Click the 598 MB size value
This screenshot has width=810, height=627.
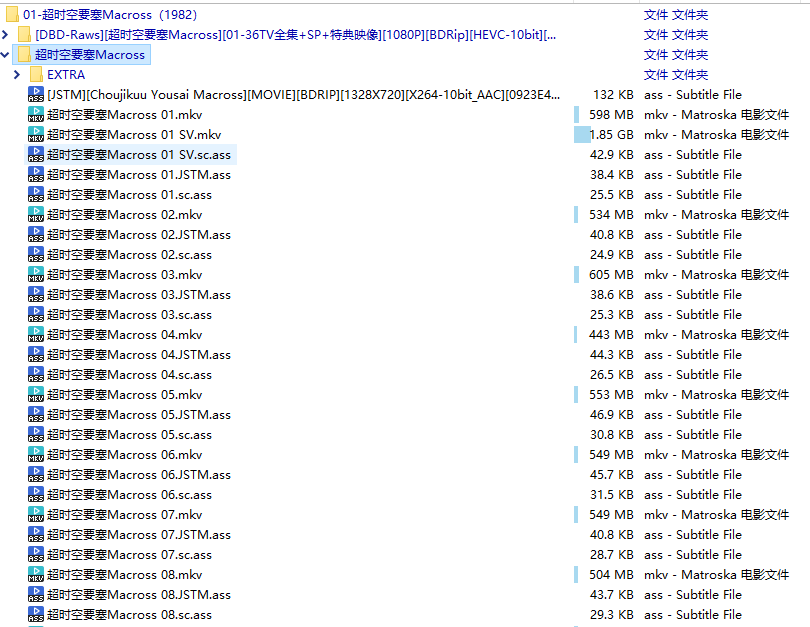(x=612, y=115)
